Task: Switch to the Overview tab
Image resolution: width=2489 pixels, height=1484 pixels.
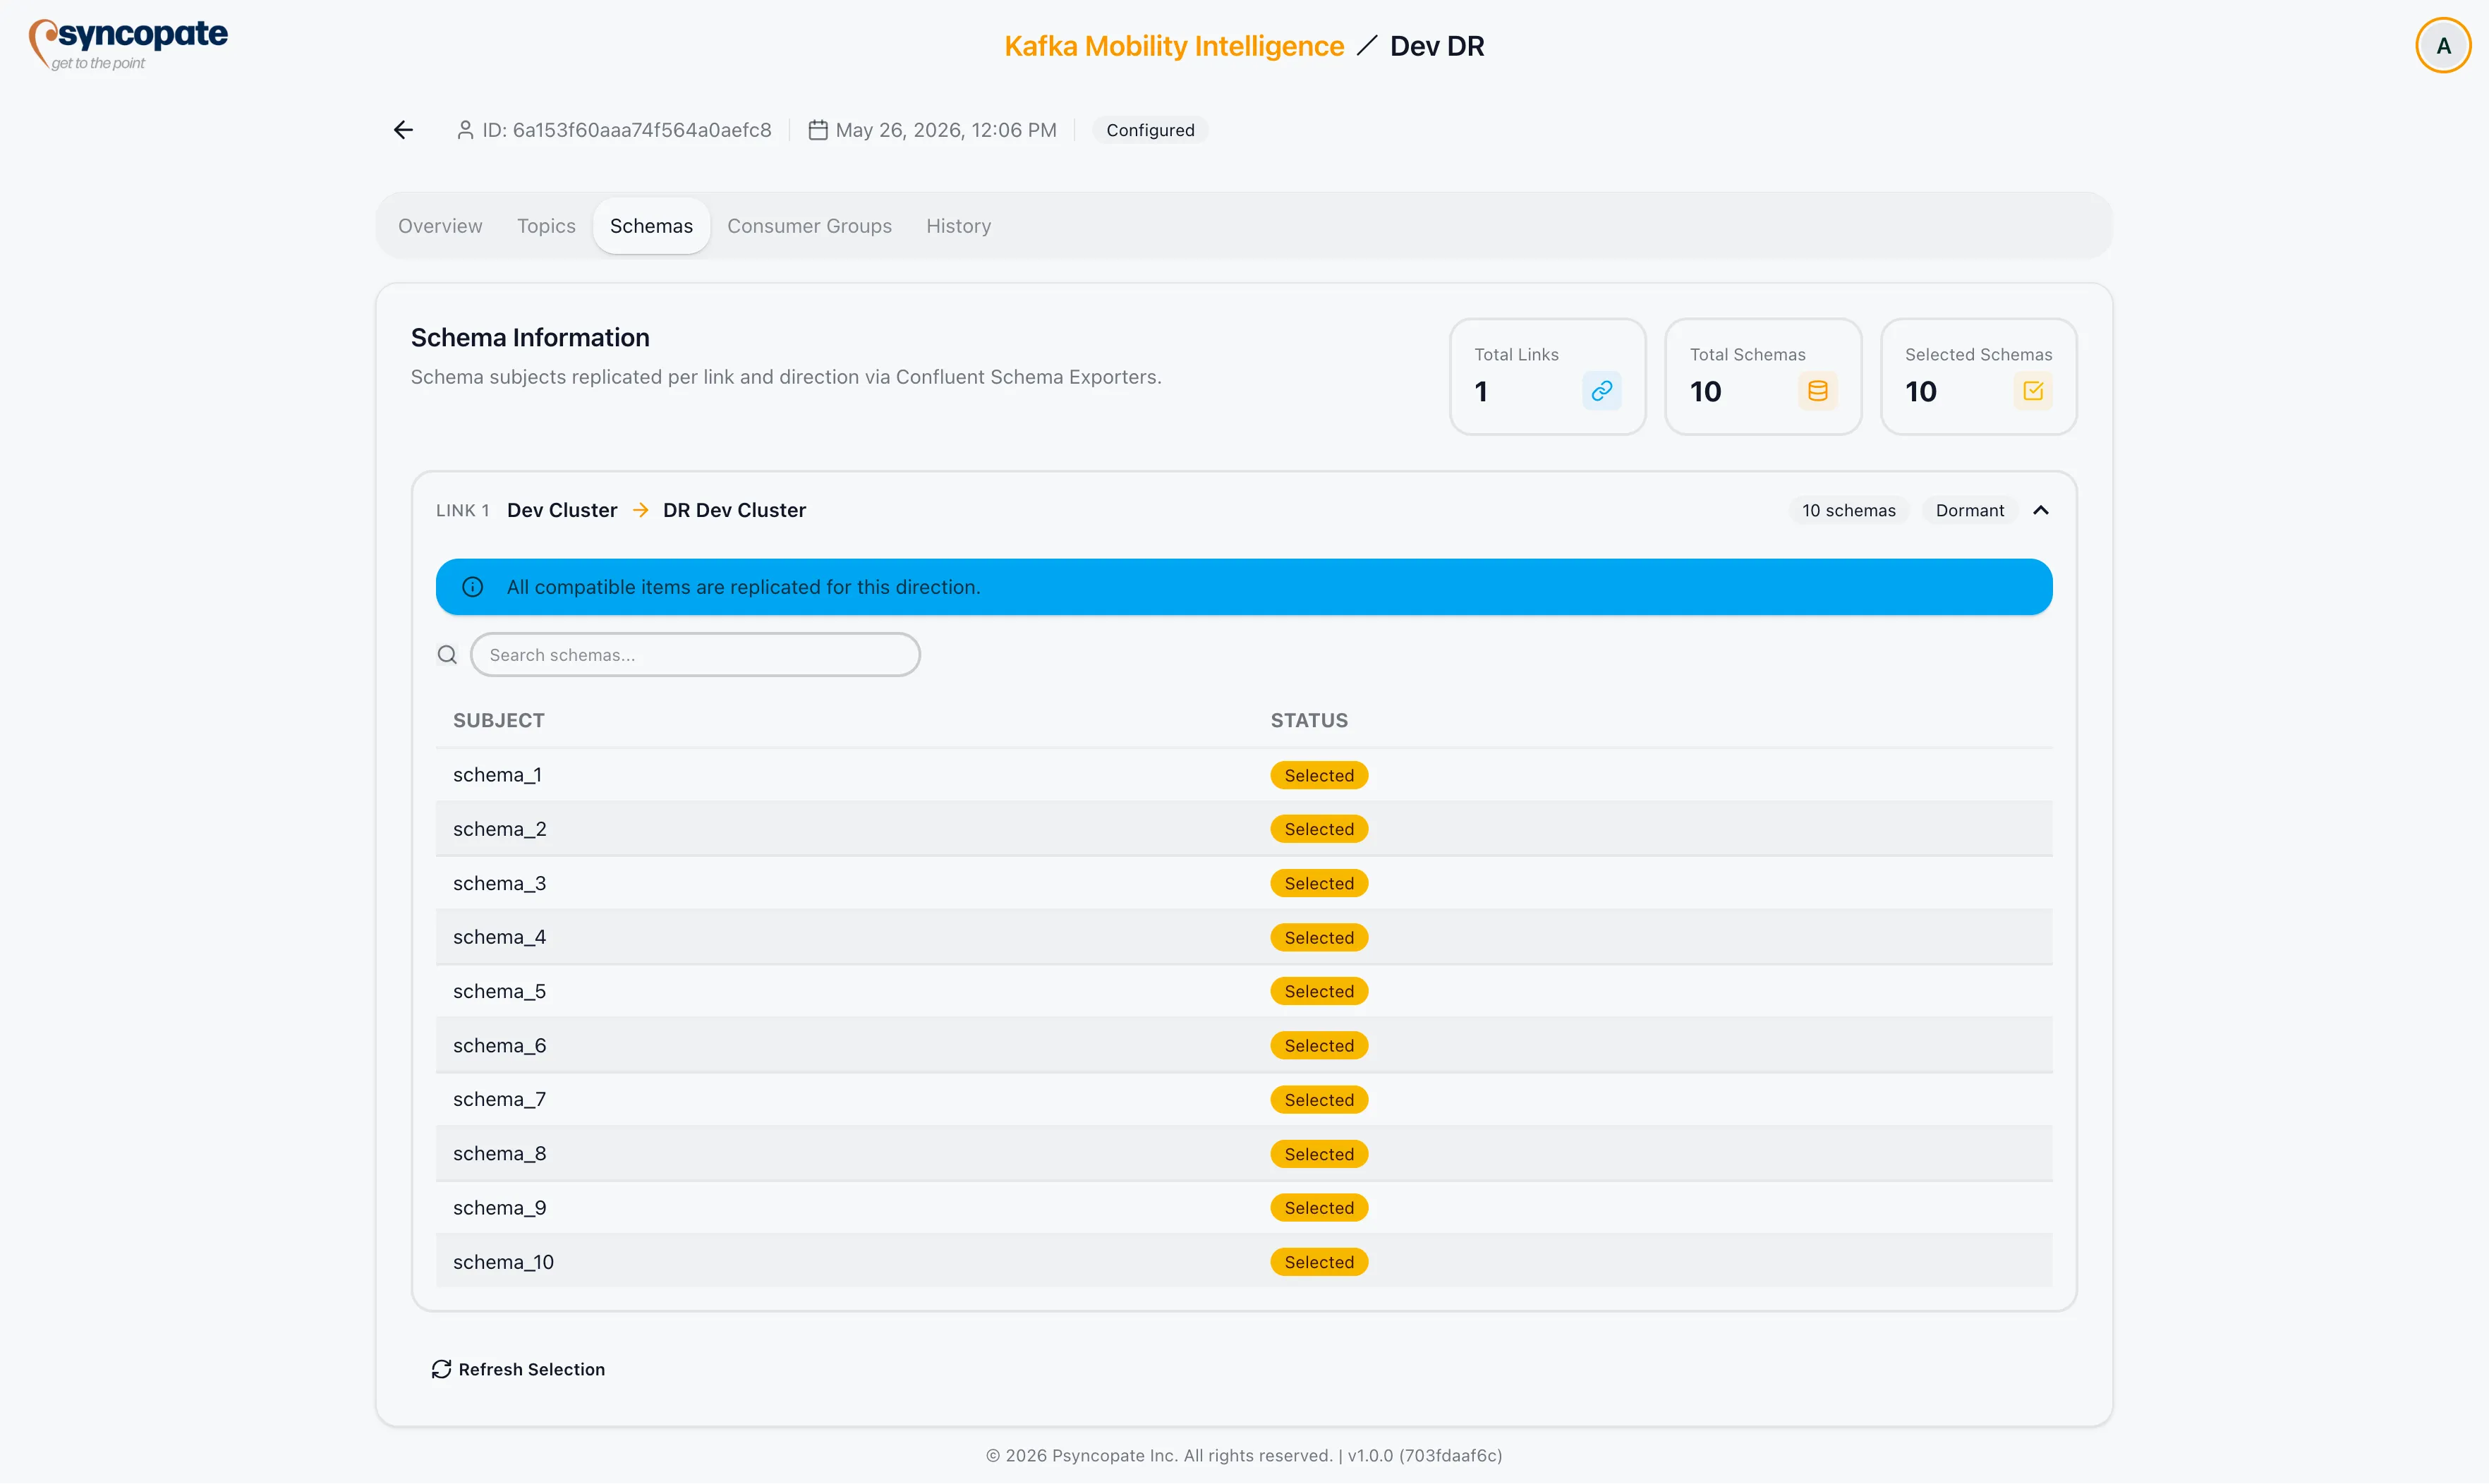Action: click(x=440, y=226)
